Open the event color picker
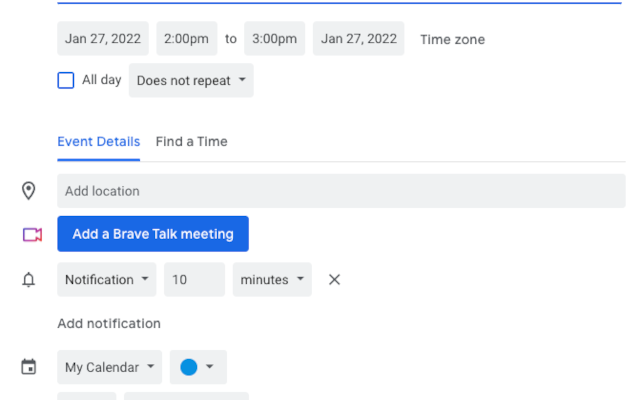The height and width of the screenshot is (400, 640). [x=198, y=367]
